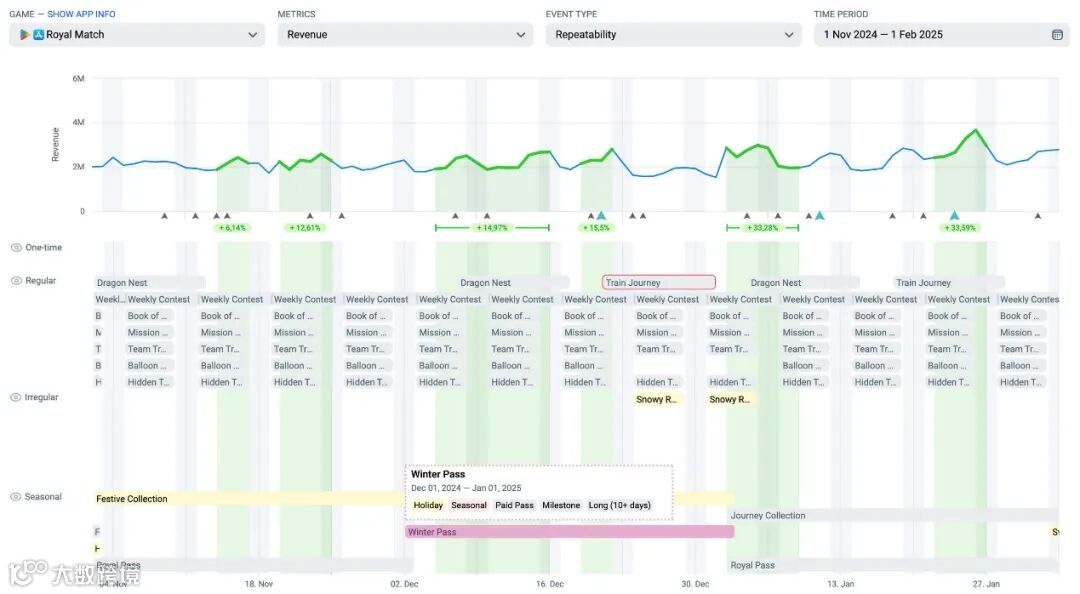Open the calendar icon in Time Period

click(1057, 34)
